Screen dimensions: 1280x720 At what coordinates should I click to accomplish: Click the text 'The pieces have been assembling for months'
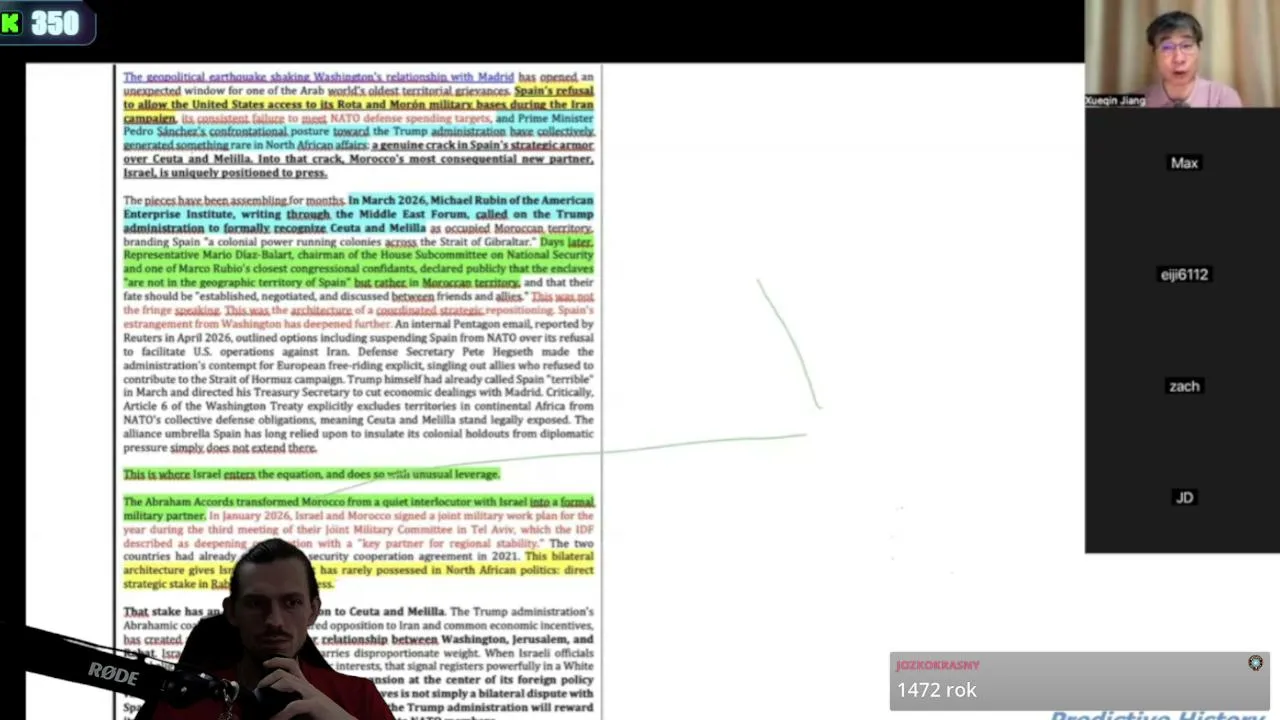pos(233,200)
